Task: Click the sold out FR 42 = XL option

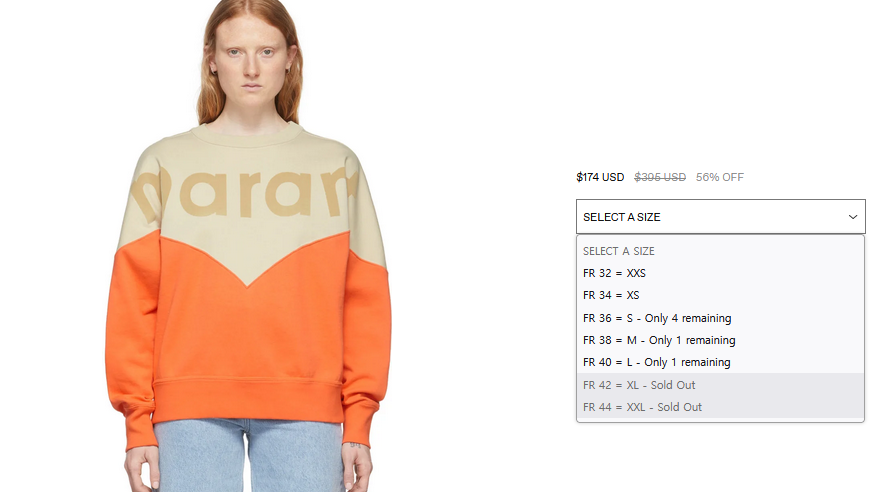Action: pyautogui.click(x=720, y=385)
